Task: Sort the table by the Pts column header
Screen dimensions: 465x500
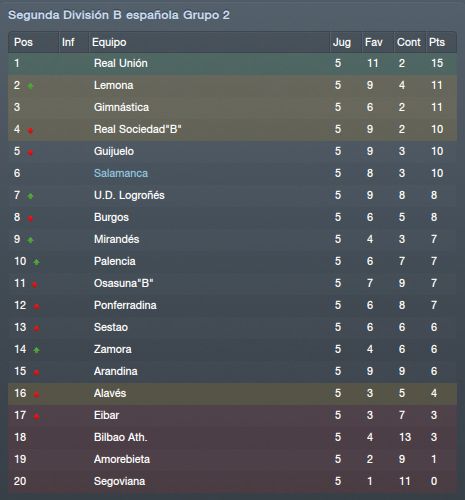Action: click(x=437, y=42)
